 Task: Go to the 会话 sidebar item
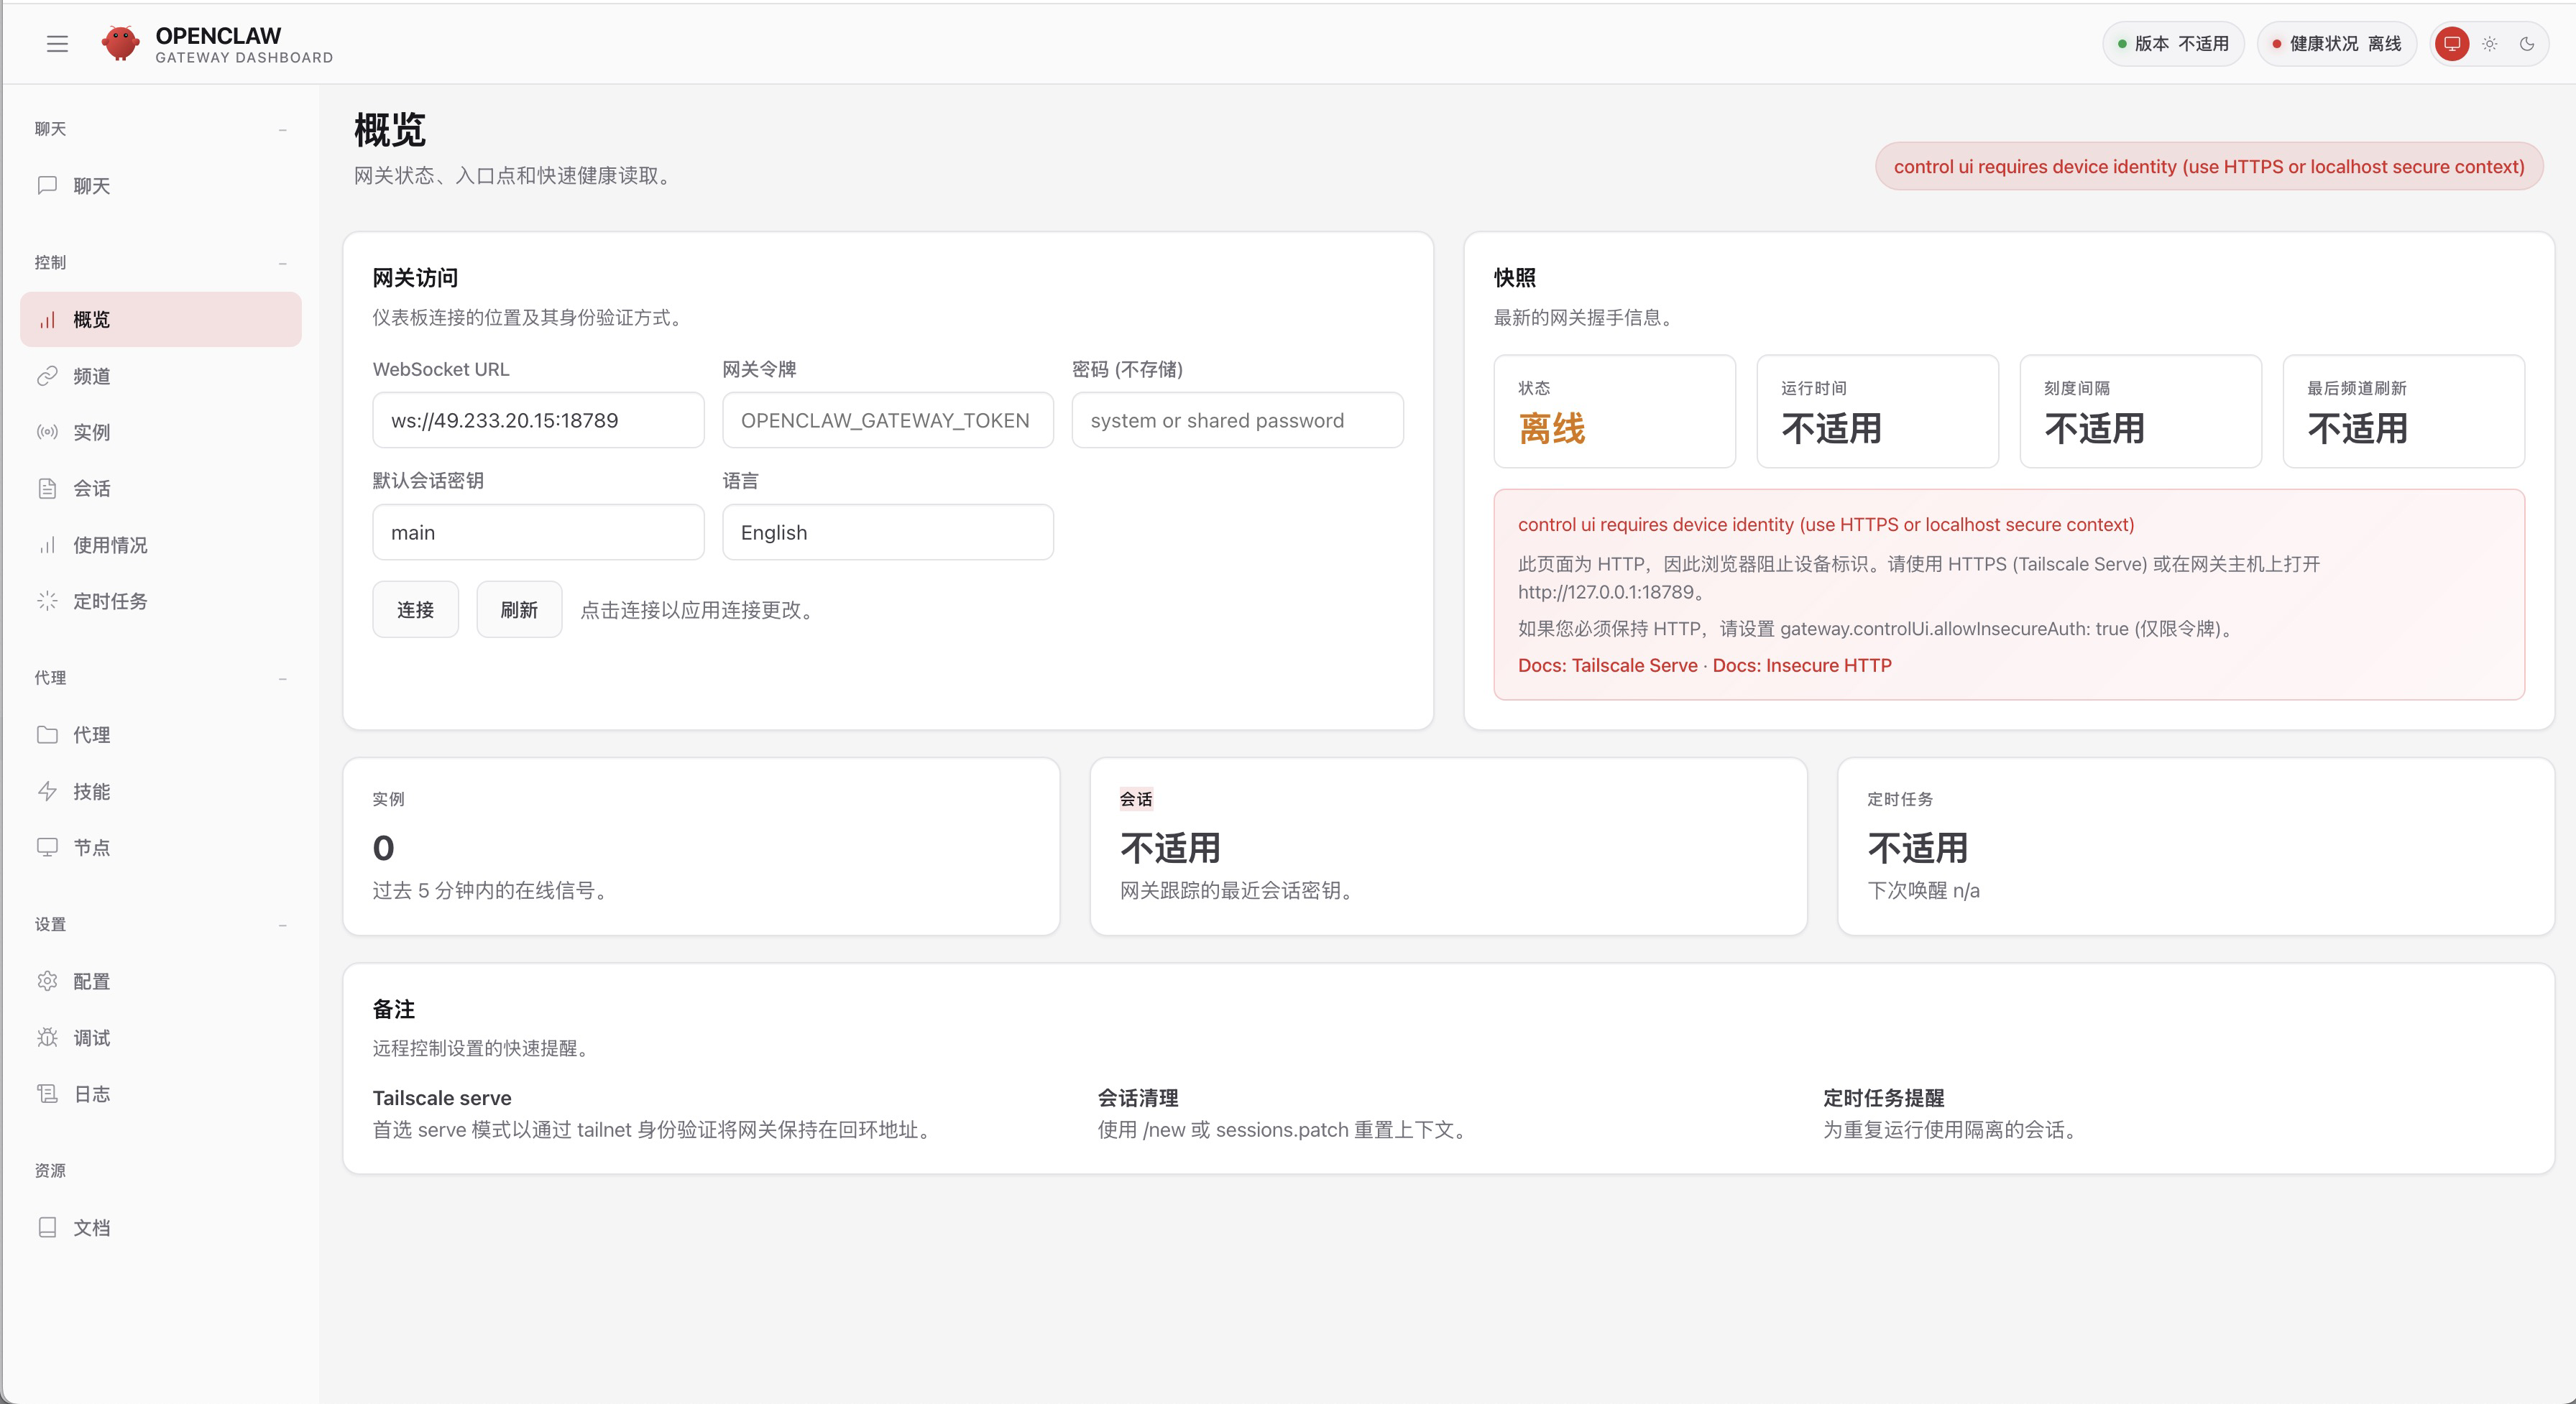92,488
